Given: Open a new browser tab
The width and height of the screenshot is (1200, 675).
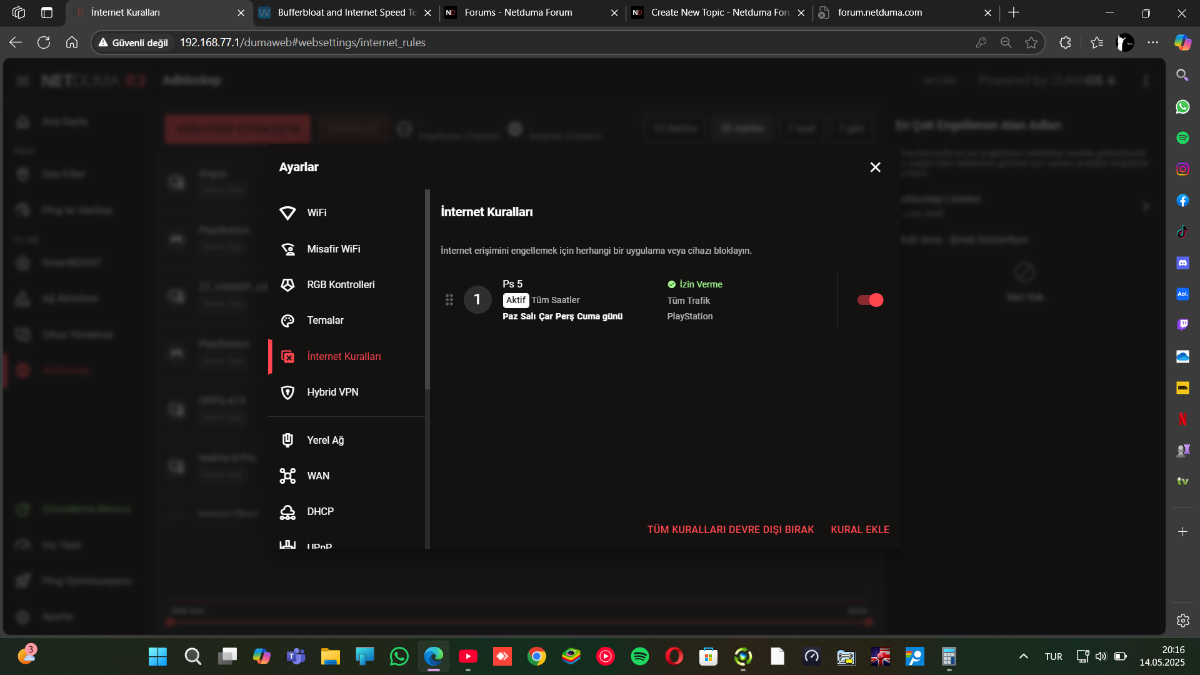Looking at the screenshot, I should coord(1014,13).
